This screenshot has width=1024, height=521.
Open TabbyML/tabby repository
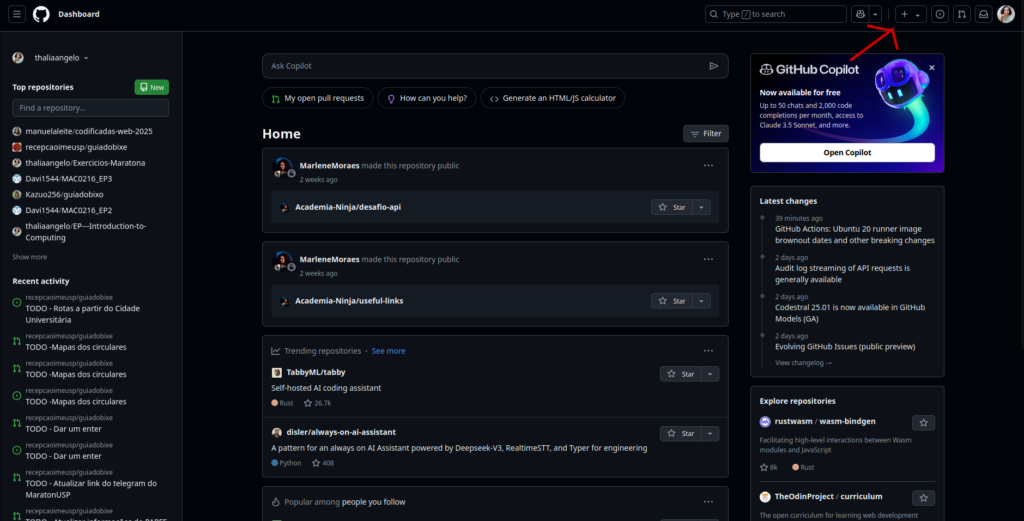coord(315,372)
